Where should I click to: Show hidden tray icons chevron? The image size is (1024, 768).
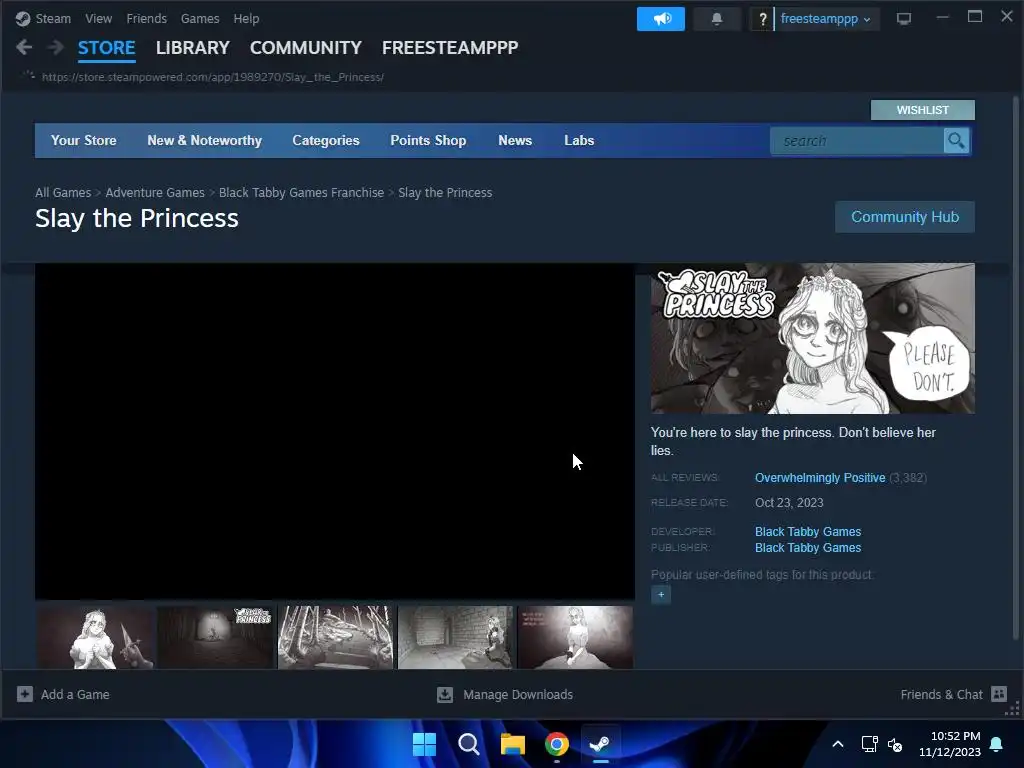coord(838,744)
